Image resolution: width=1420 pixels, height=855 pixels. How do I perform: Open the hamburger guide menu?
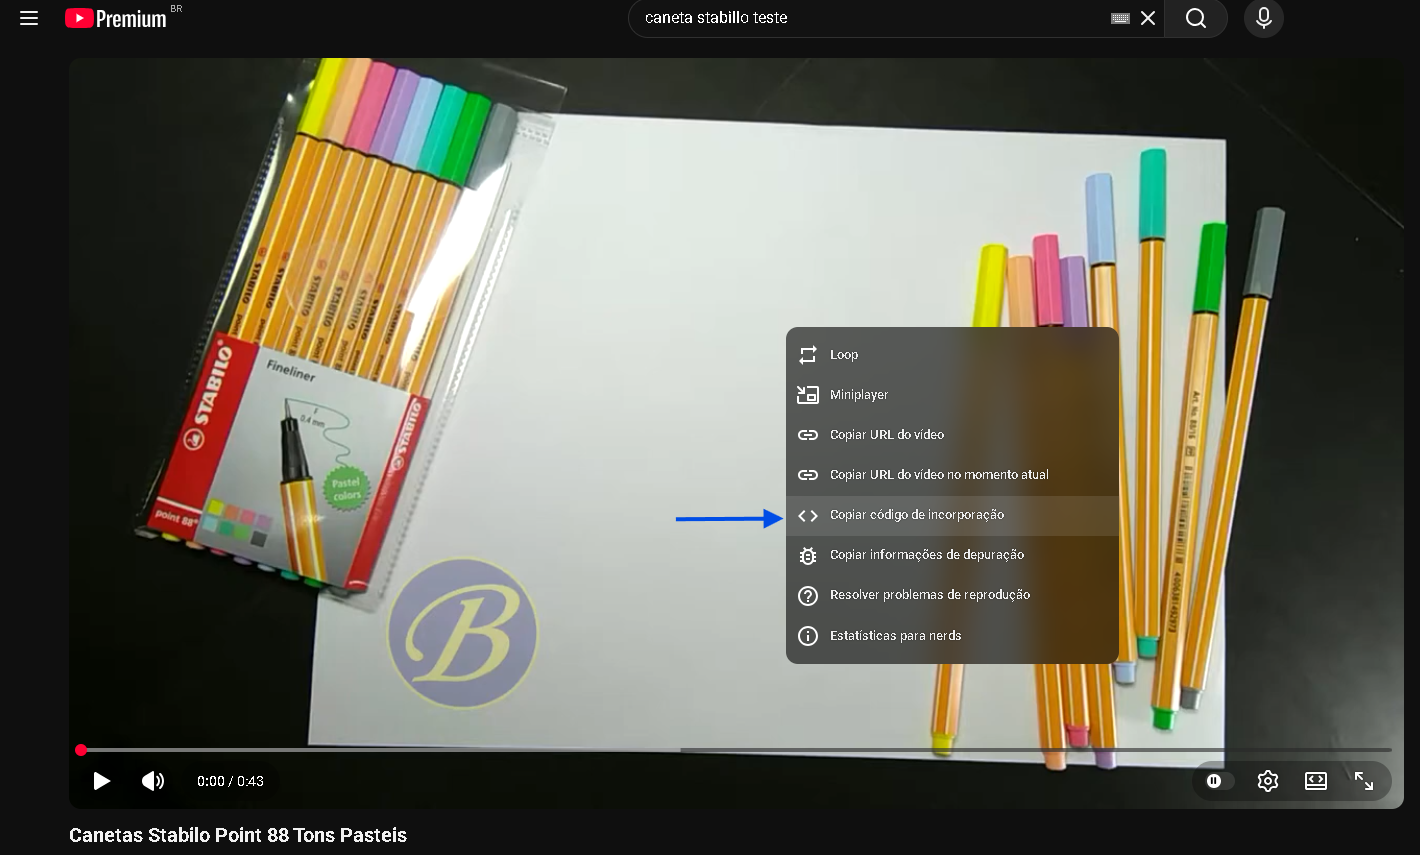29,18
